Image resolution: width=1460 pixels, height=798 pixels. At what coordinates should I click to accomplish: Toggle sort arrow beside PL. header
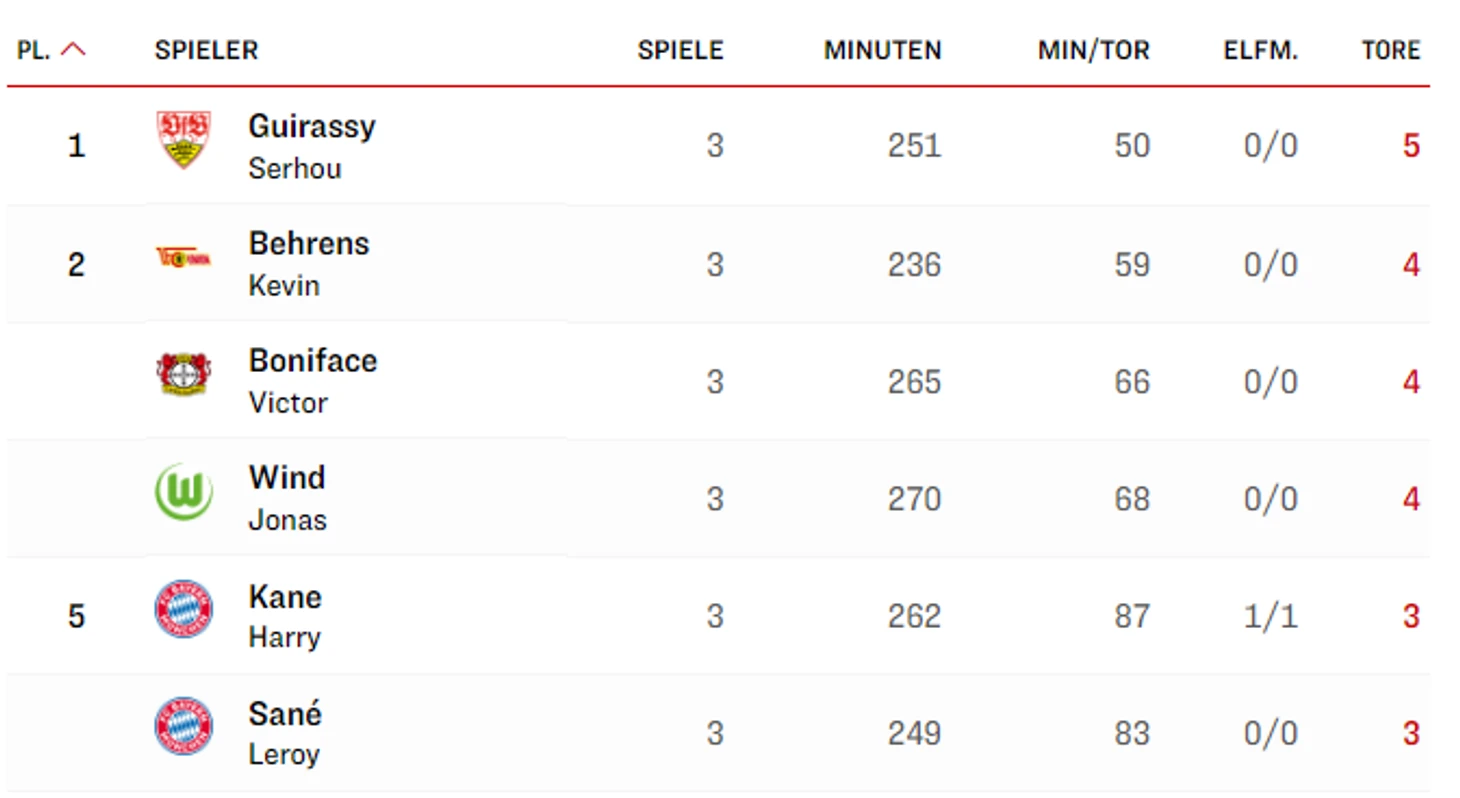pyautogui.click(x=73, y=50)
